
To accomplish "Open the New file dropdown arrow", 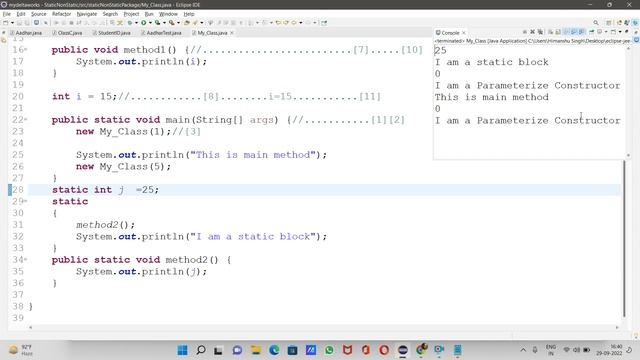I will 12,23.
